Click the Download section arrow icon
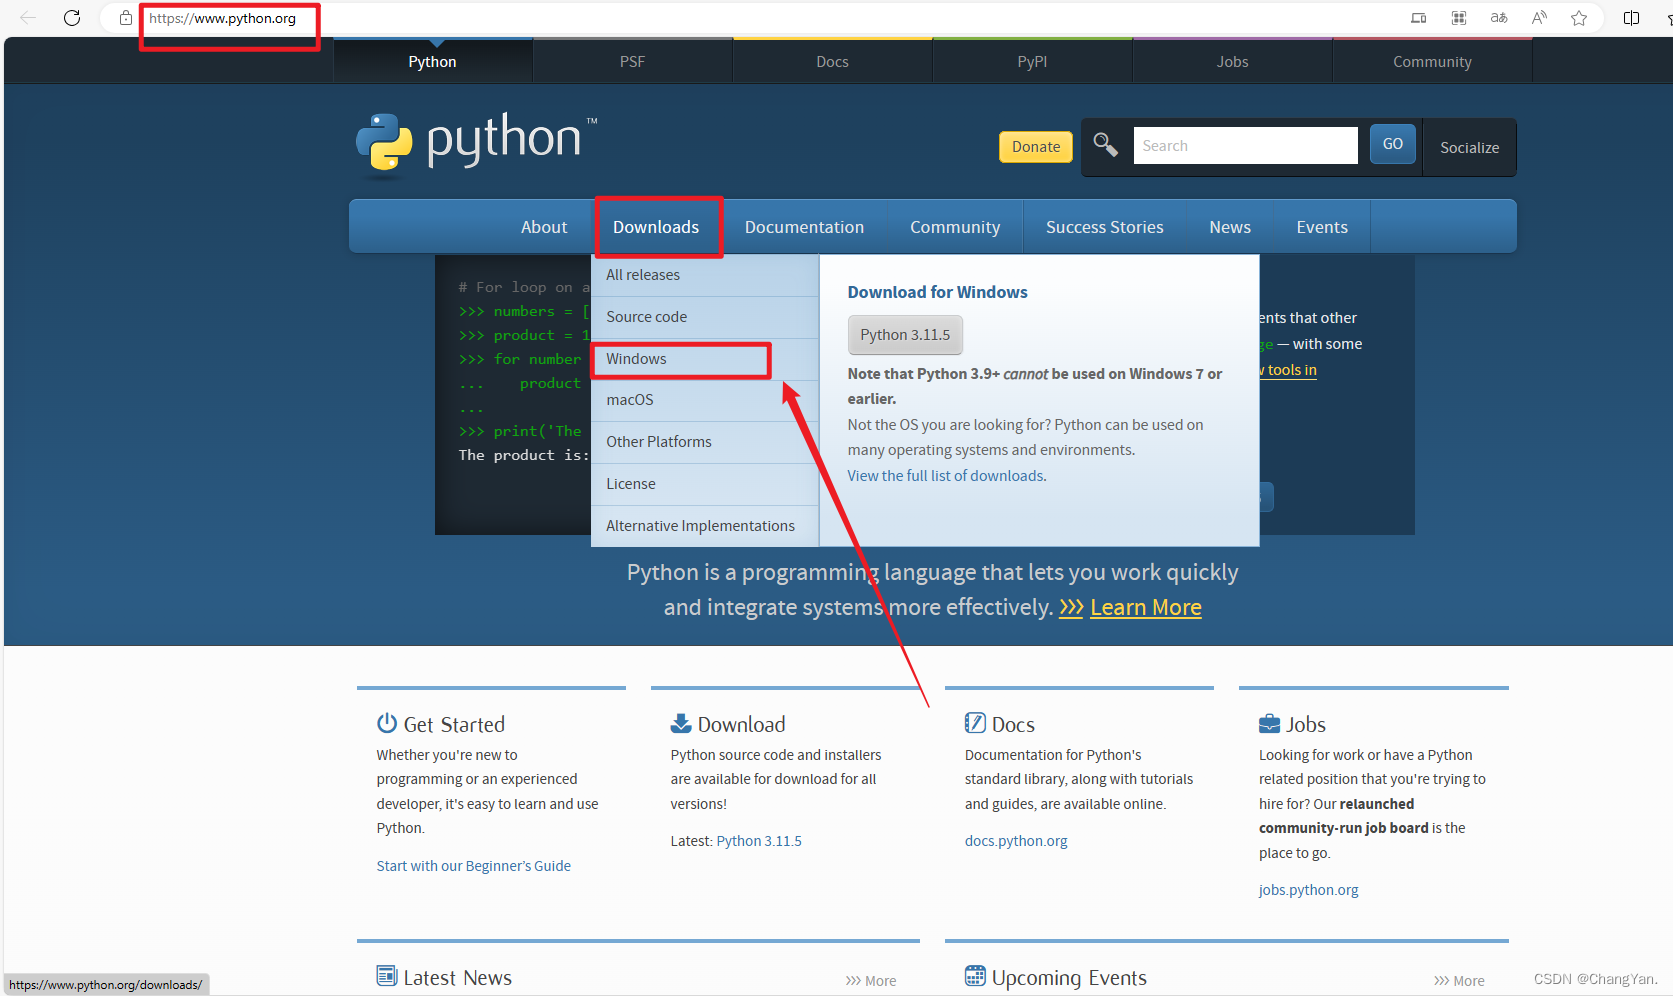 tap(681, 723)
